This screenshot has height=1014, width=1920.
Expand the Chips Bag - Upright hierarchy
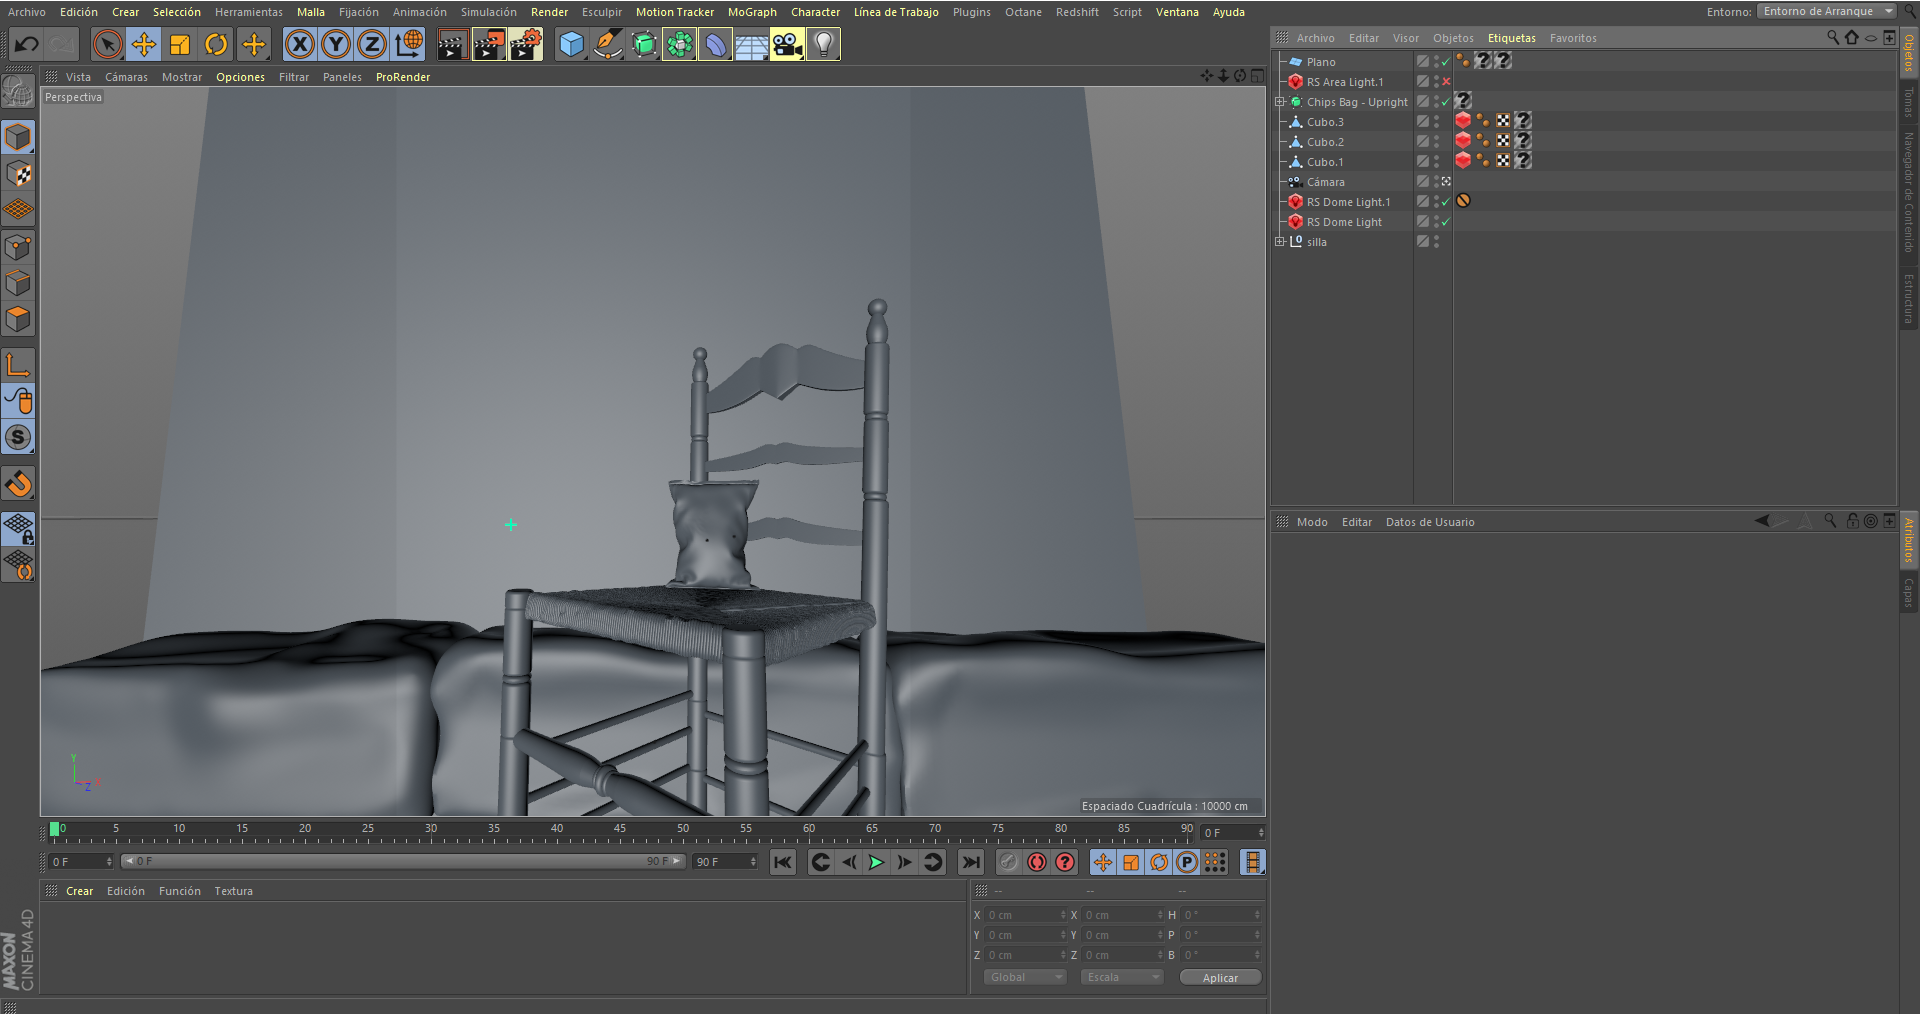point(1279,102)
